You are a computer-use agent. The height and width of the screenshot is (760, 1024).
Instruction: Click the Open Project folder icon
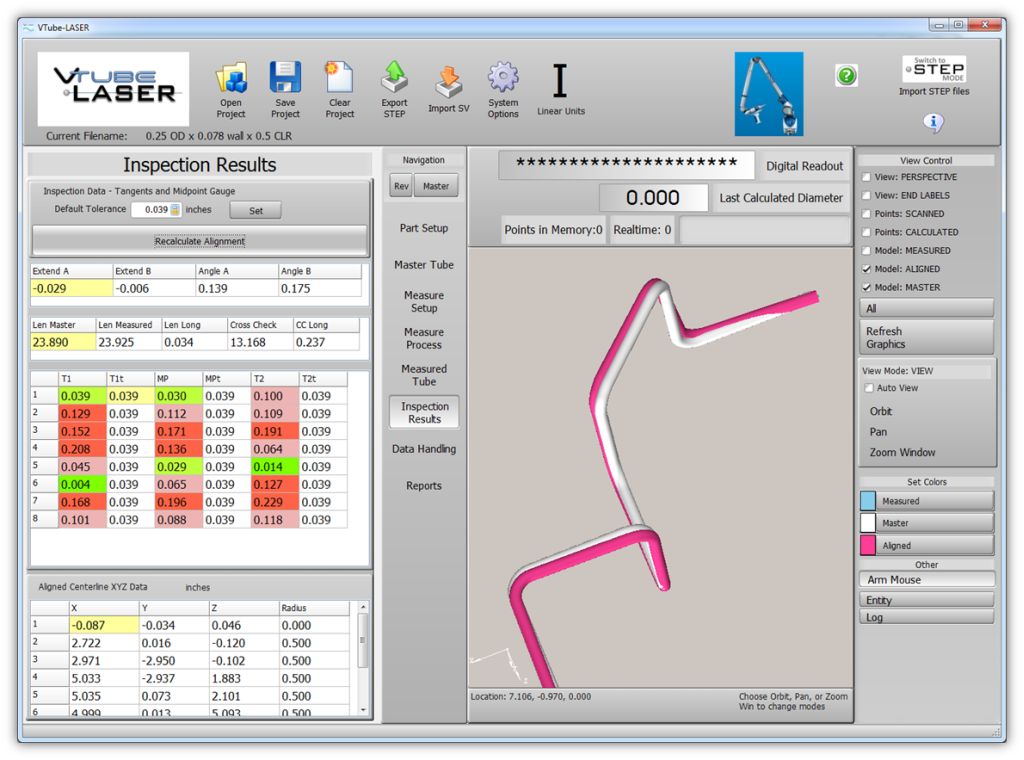point(231,80)
